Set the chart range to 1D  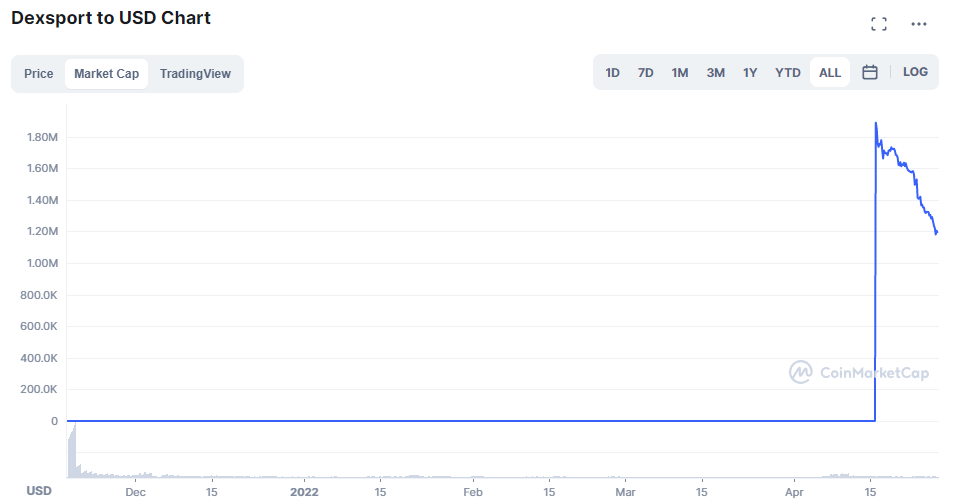pos(612,73)
